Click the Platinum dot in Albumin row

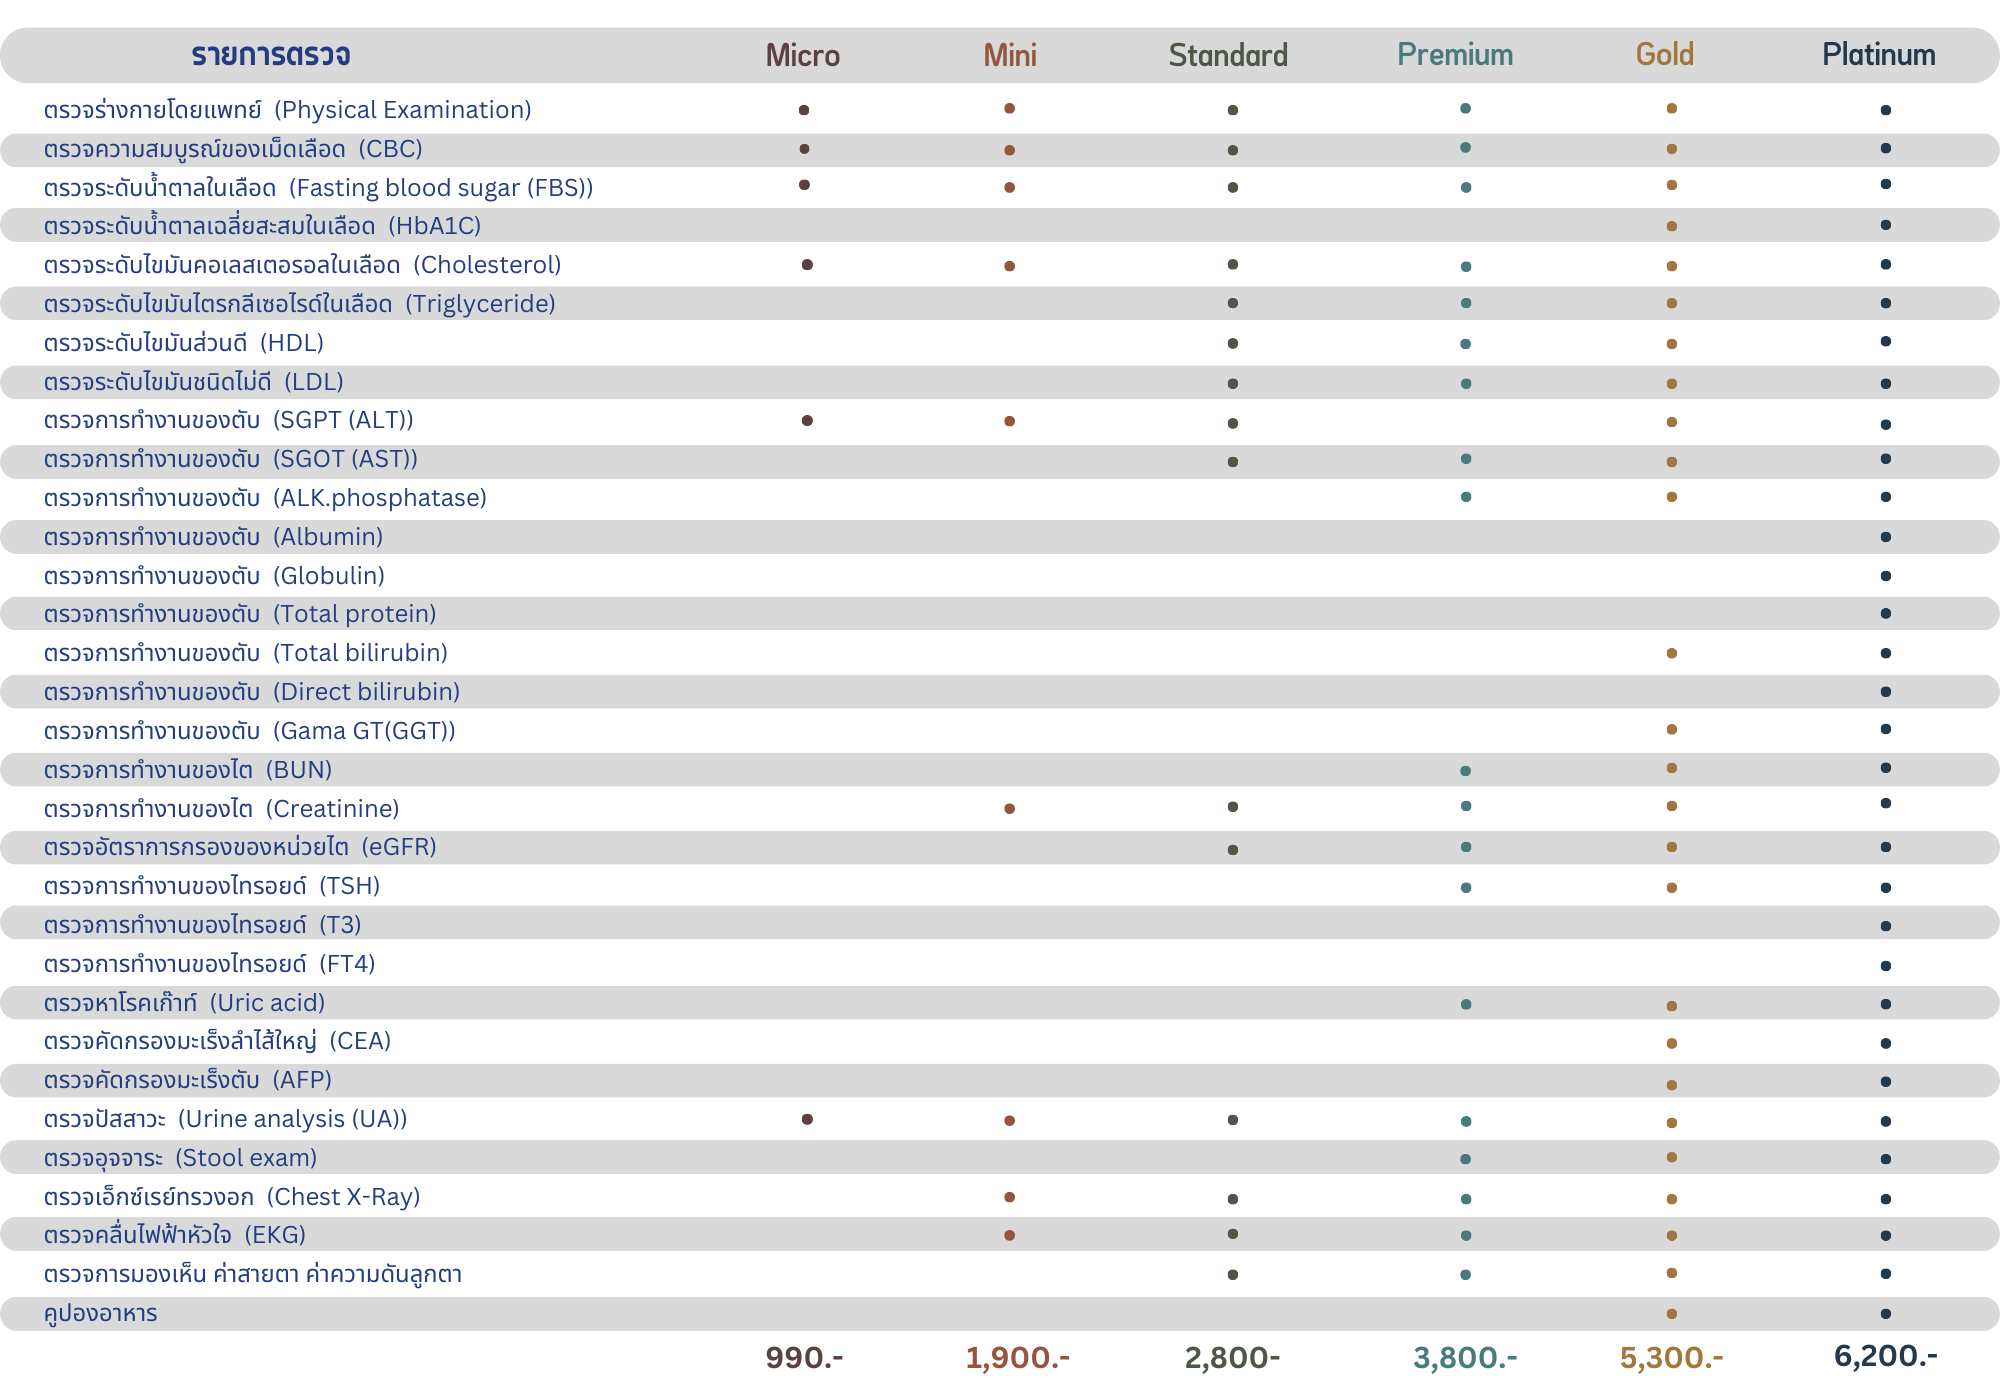coord(1886,537)
